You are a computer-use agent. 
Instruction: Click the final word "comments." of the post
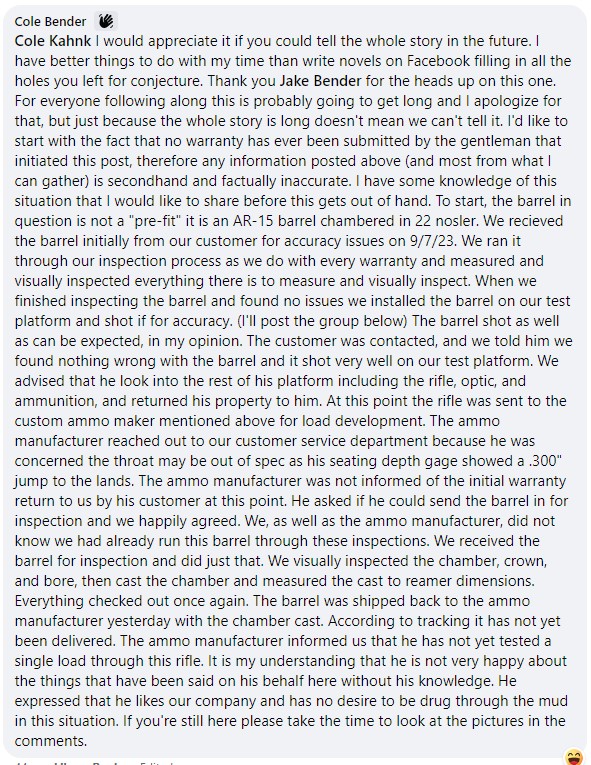click(51, 741)
